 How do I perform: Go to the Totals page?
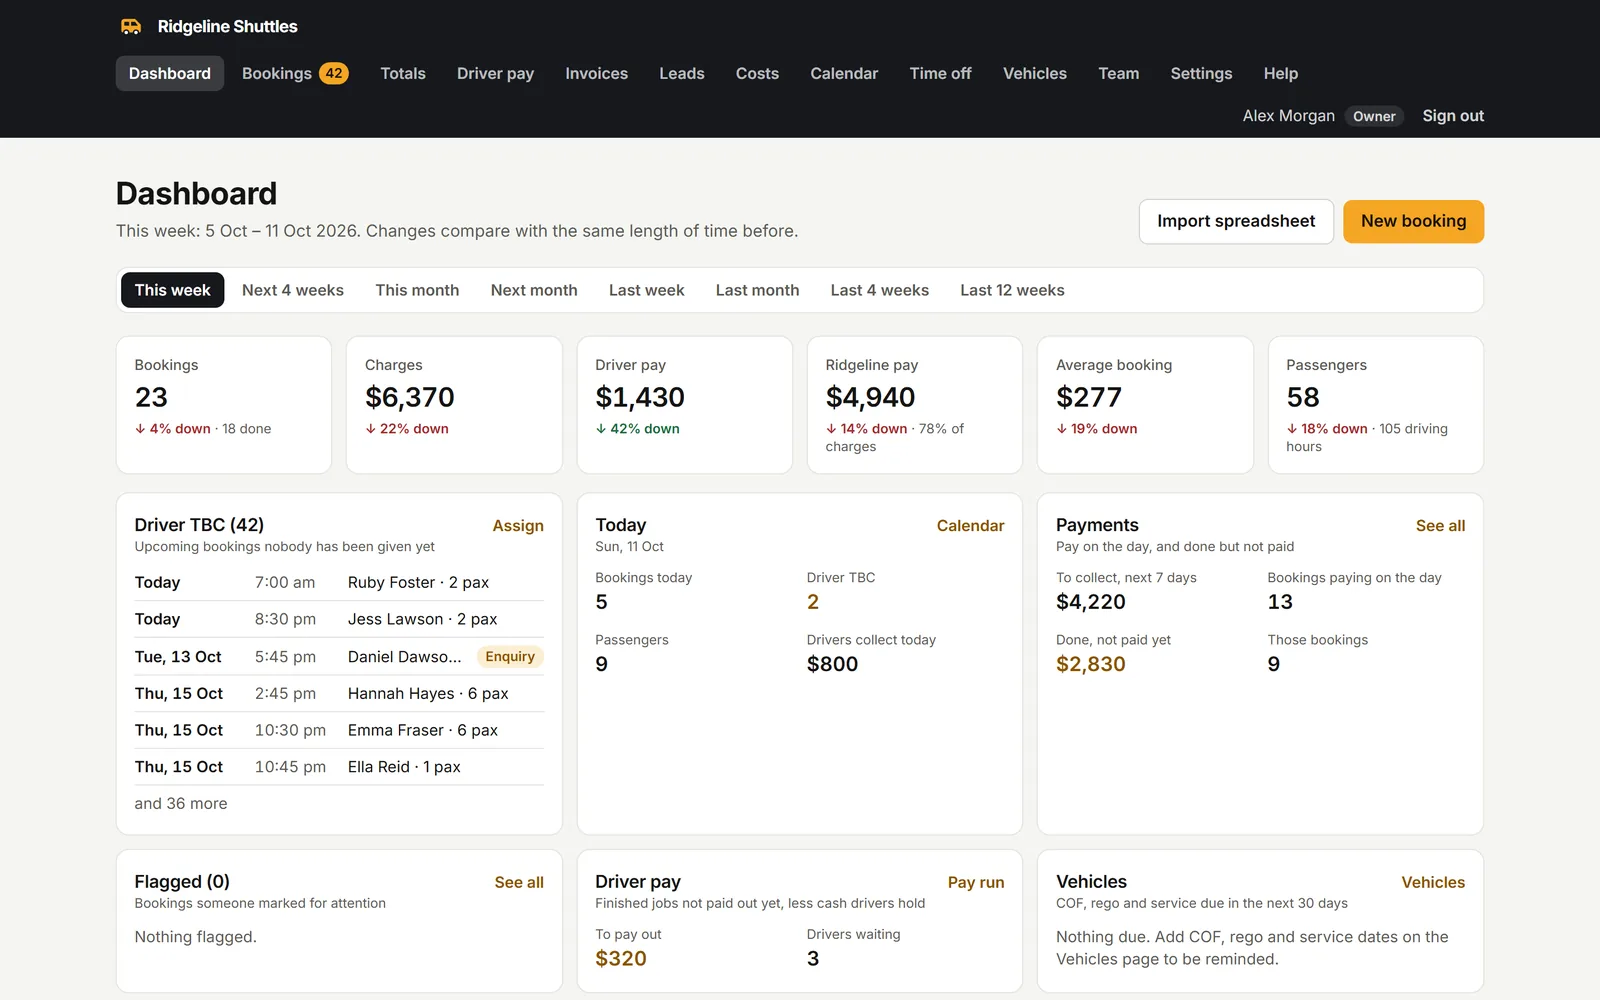(403, 74)
